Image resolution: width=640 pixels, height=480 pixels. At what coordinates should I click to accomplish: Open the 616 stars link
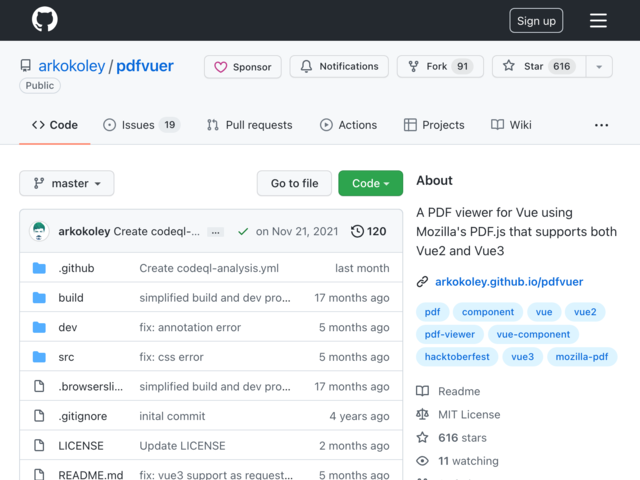click(x=451, y=438)
